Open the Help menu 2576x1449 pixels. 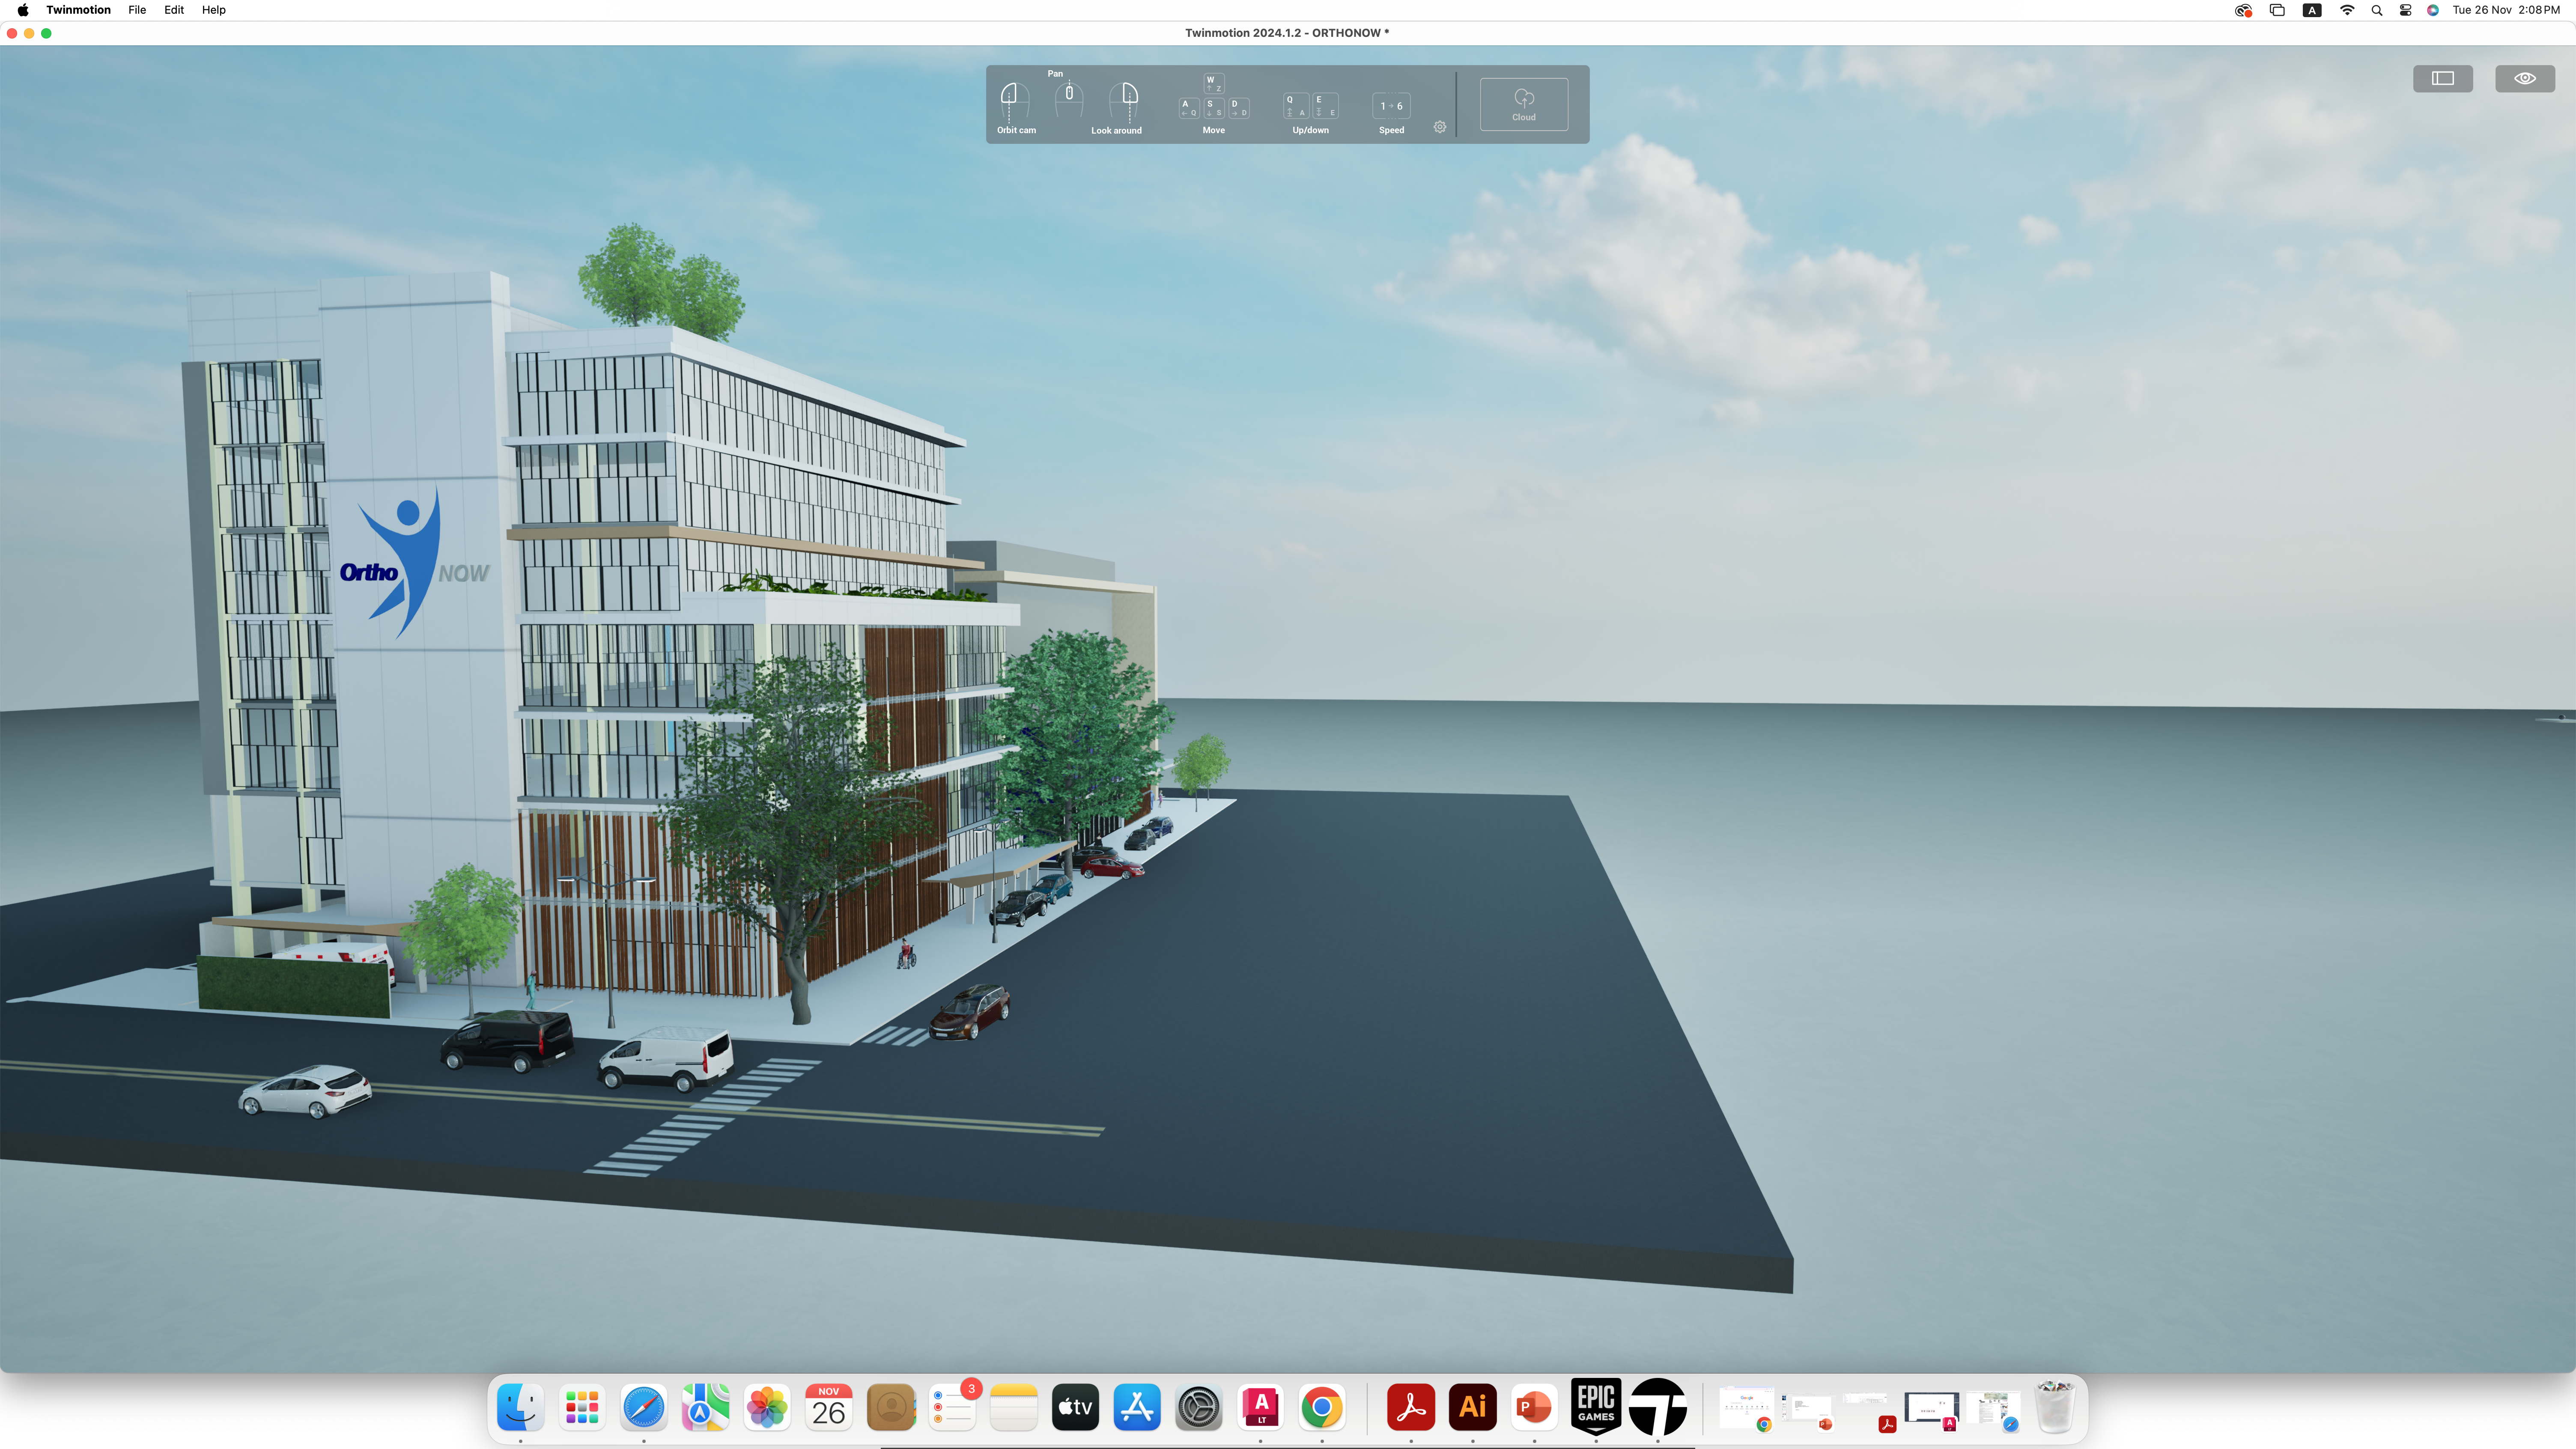click(214, 10)
